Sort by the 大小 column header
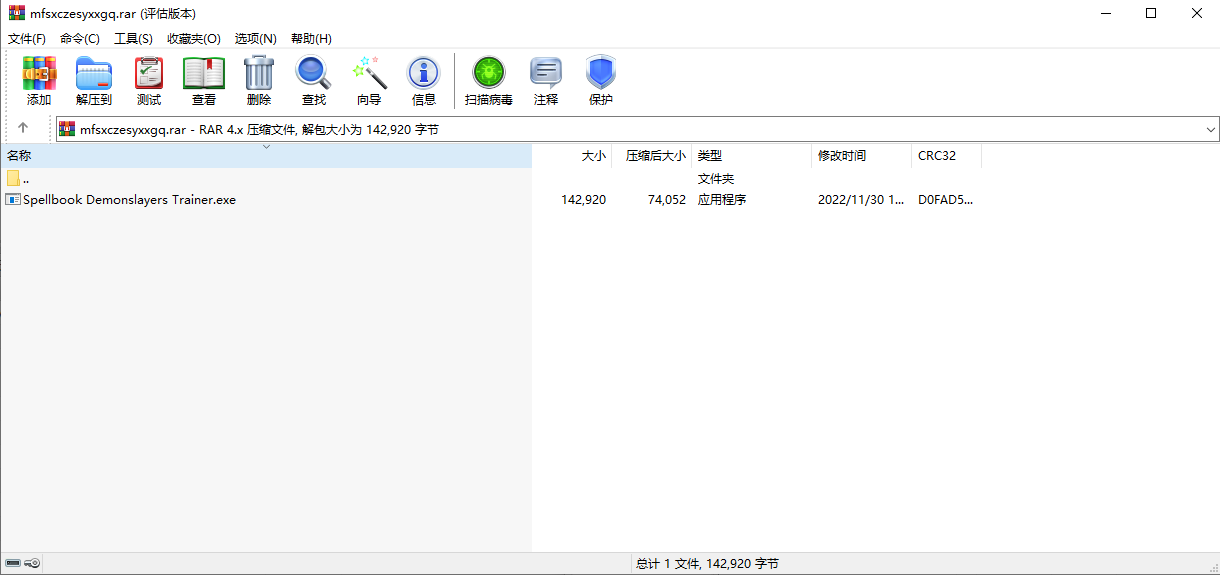This screenshot has height=575, width=1220. (572, 156)
